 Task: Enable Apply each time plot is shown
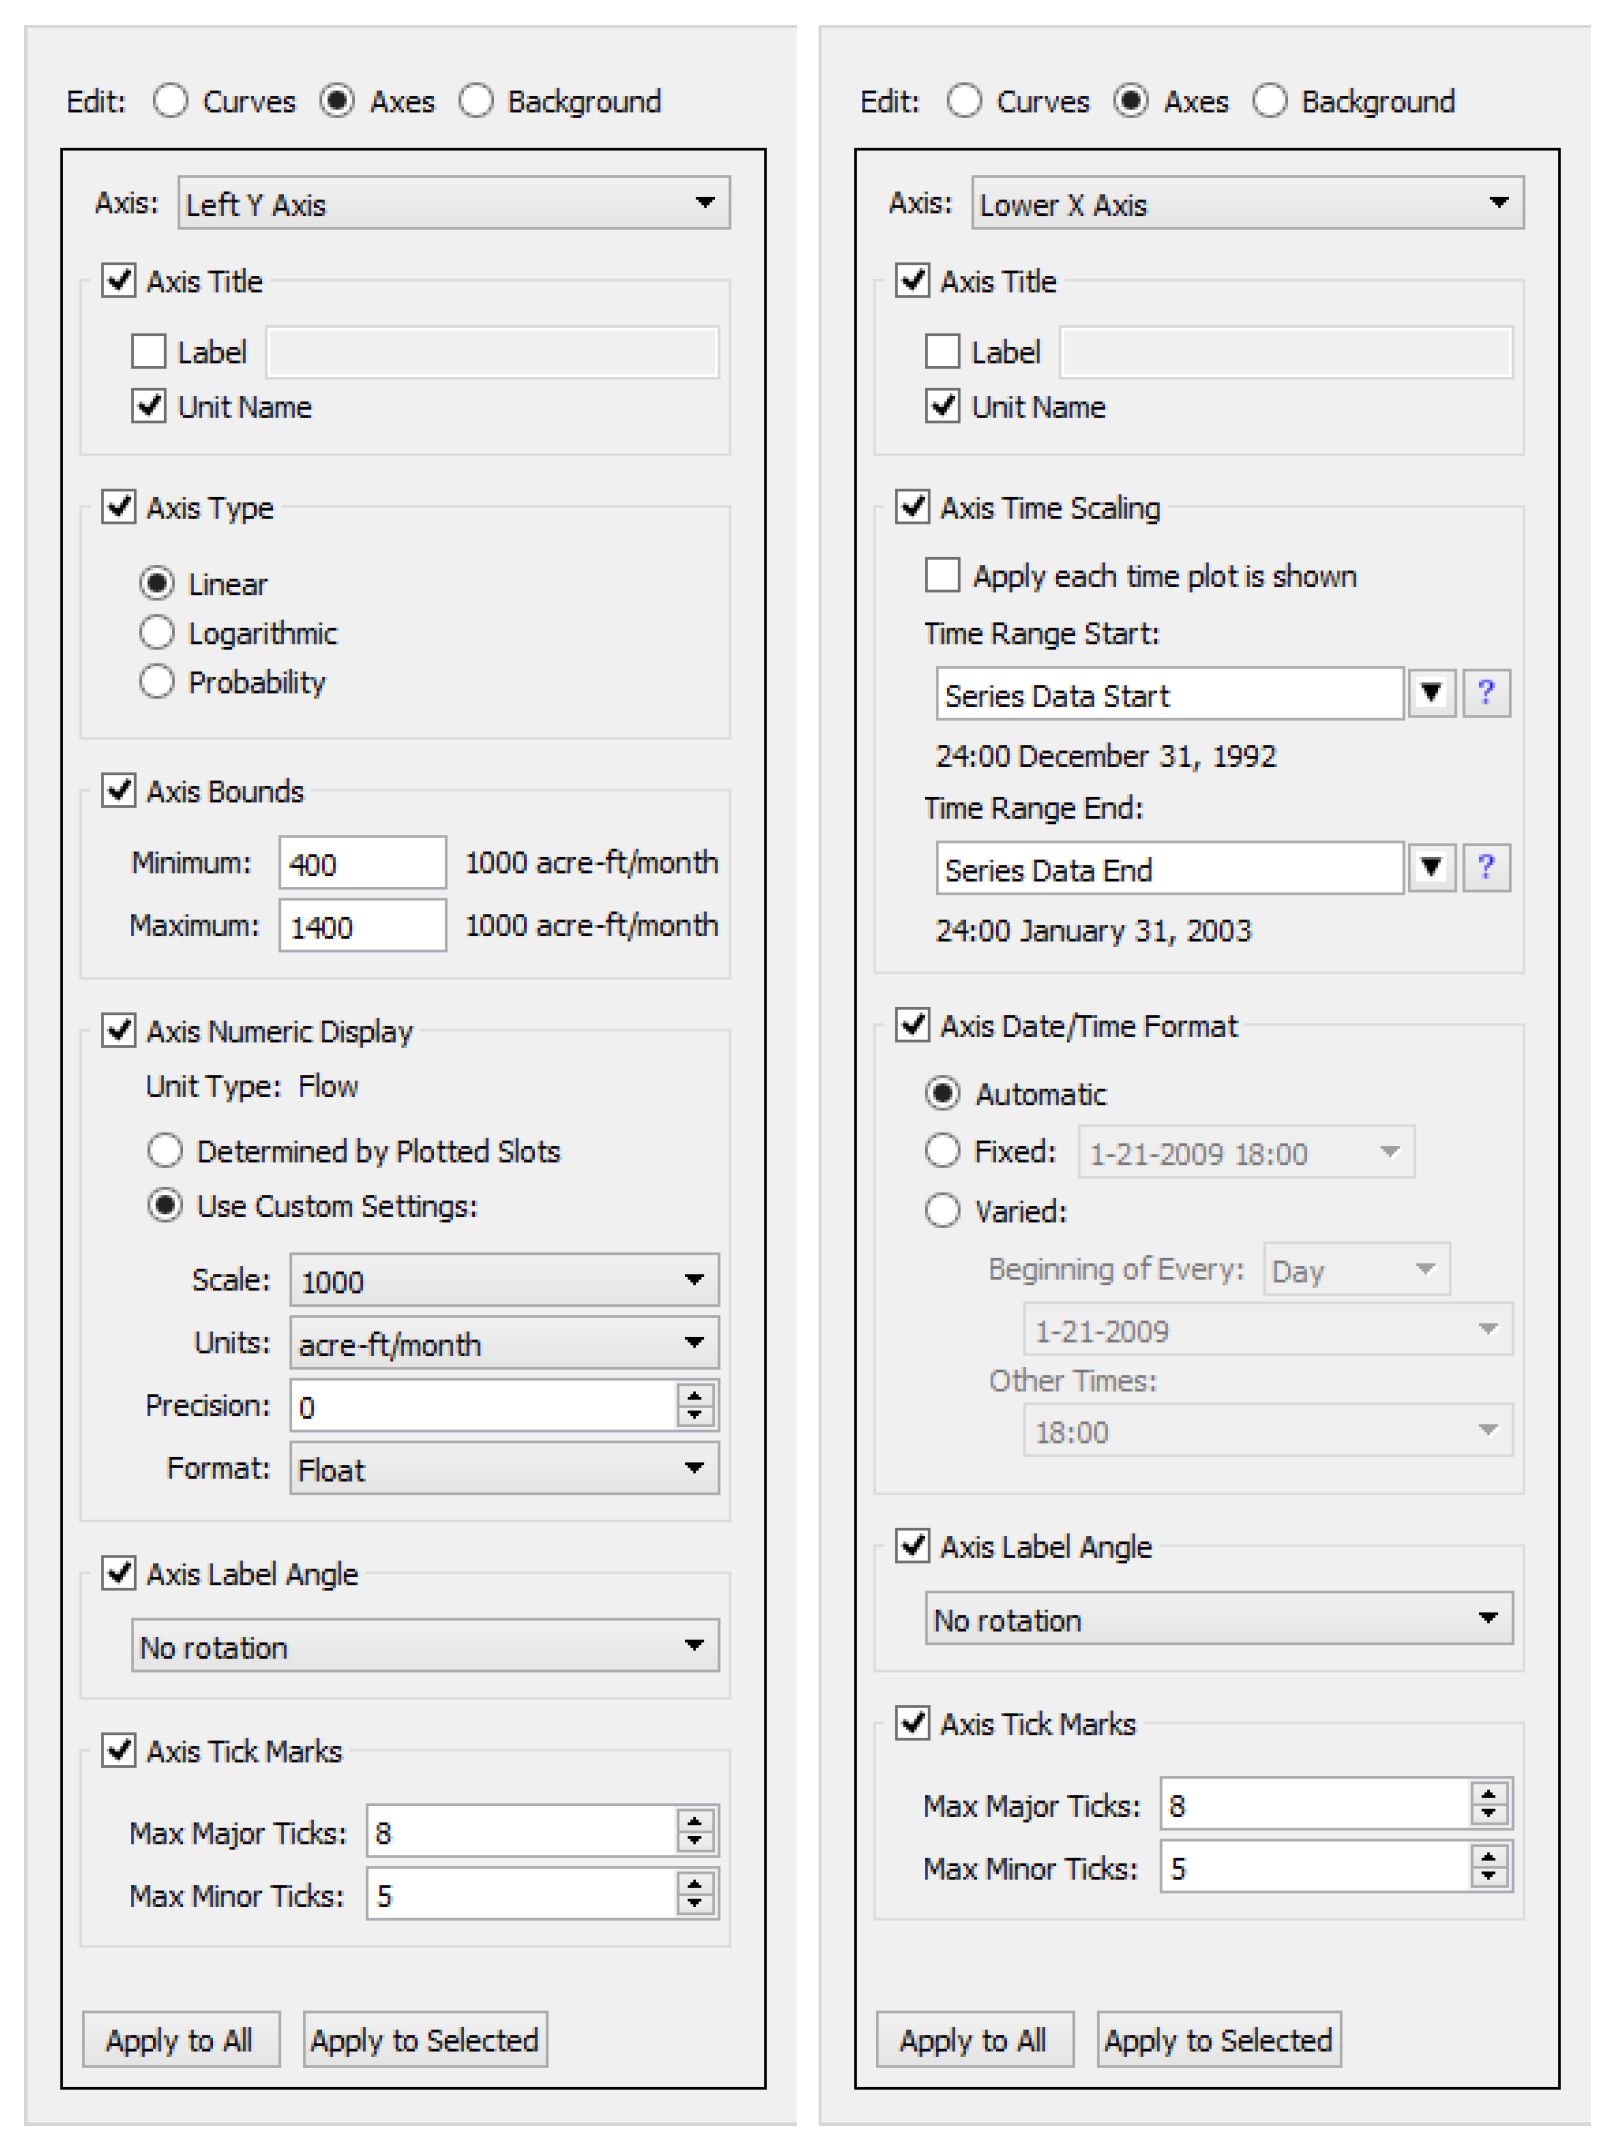[x=942, y=576]
